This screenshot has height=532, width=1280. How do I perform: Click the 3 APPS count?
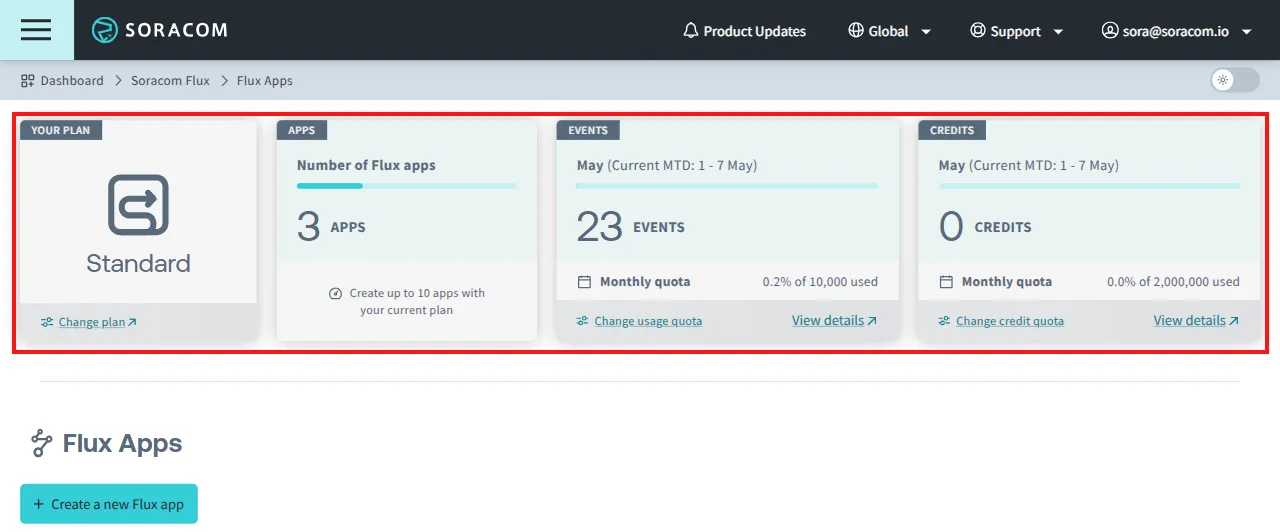[x=331, y=227]
